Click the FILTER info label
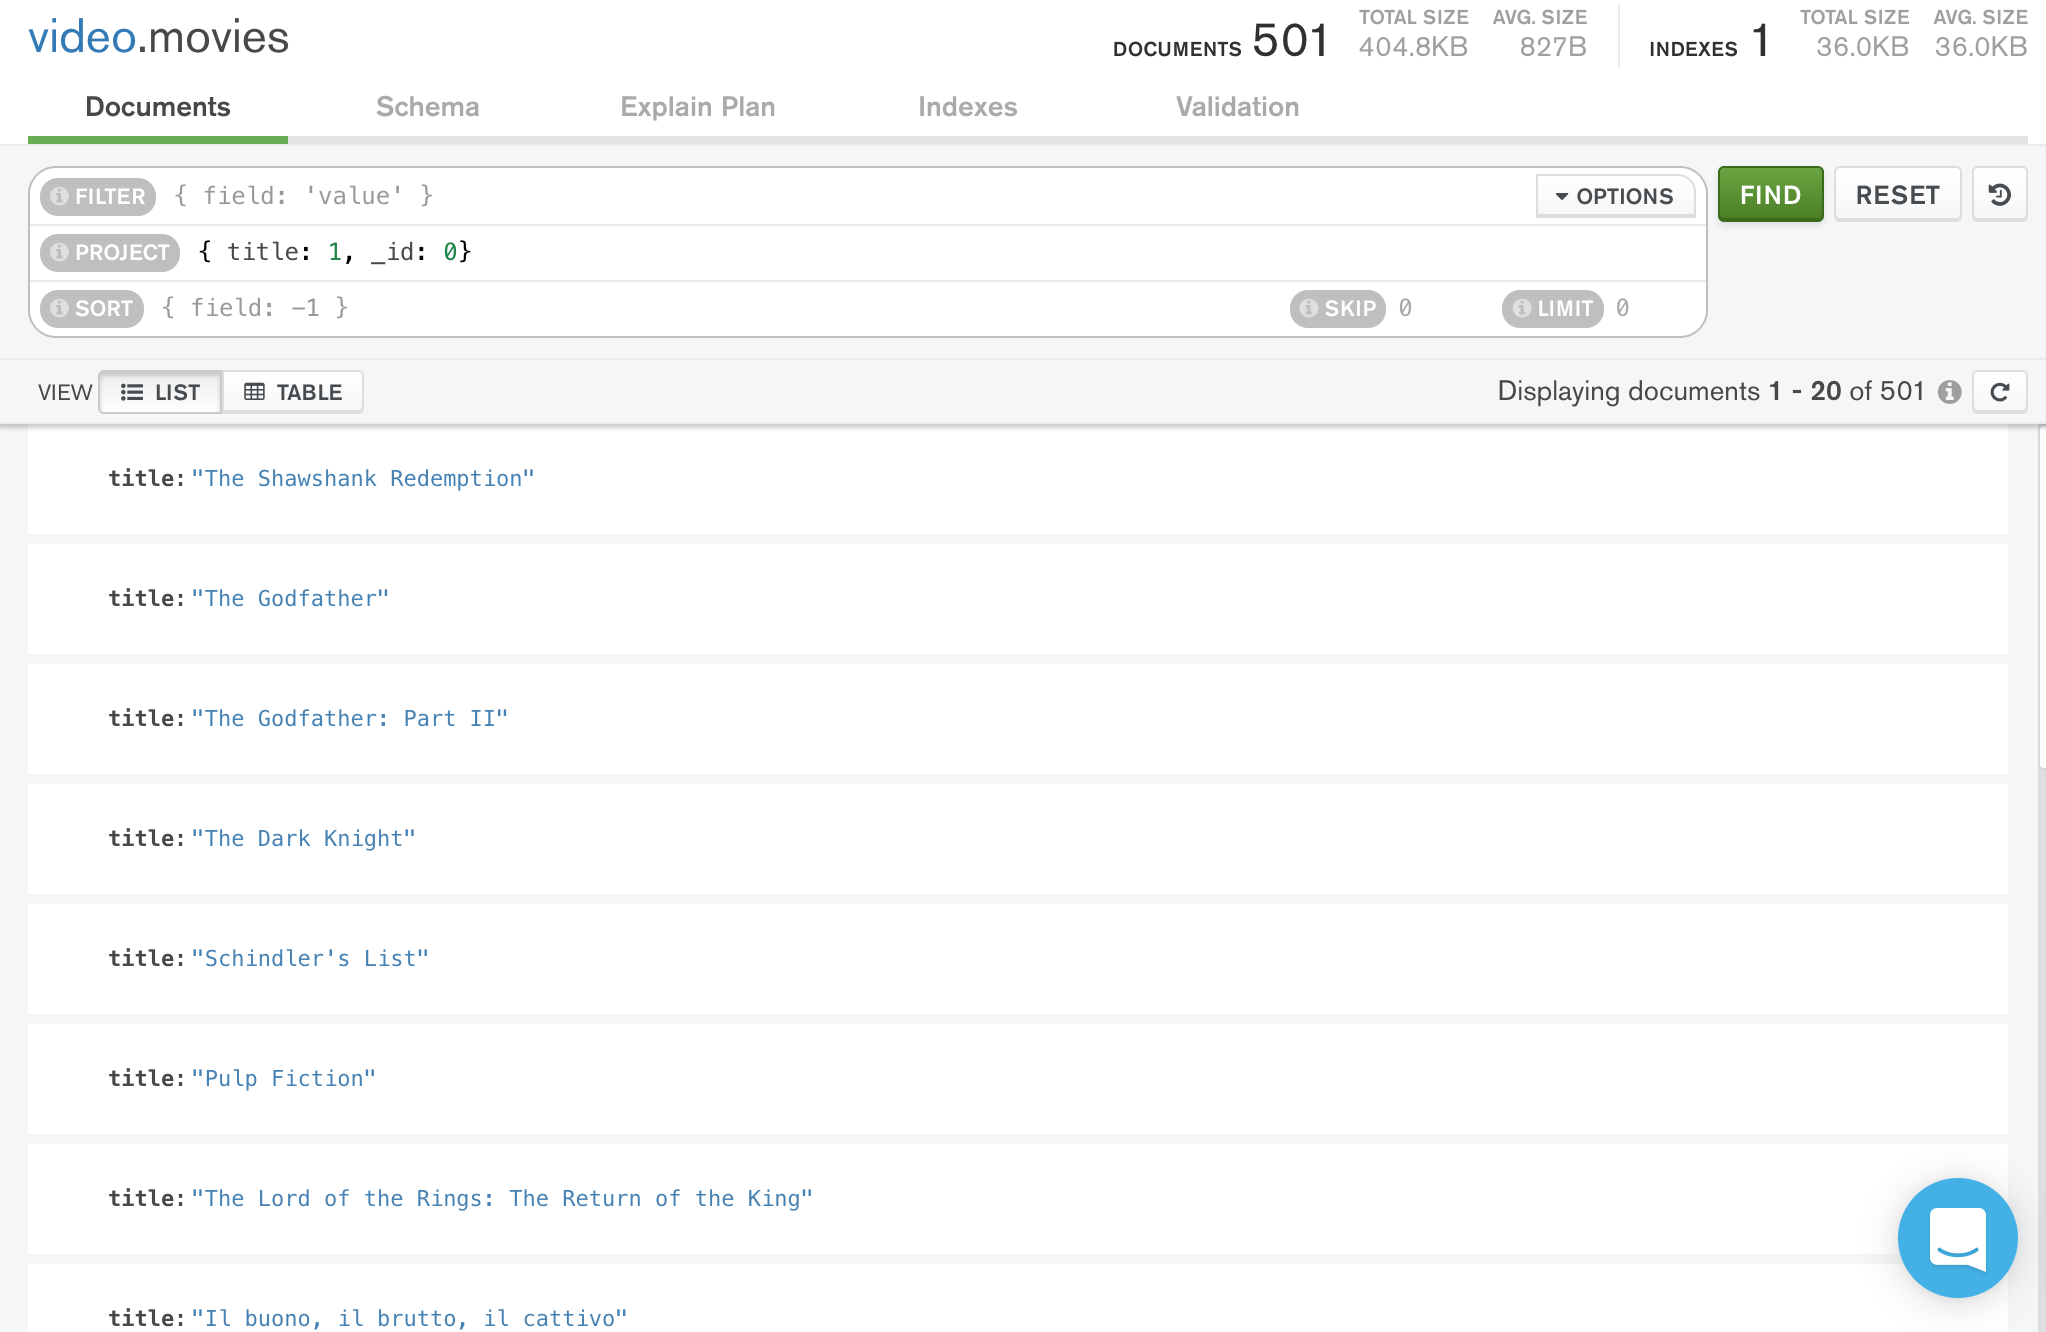 [x=98, y=196]
